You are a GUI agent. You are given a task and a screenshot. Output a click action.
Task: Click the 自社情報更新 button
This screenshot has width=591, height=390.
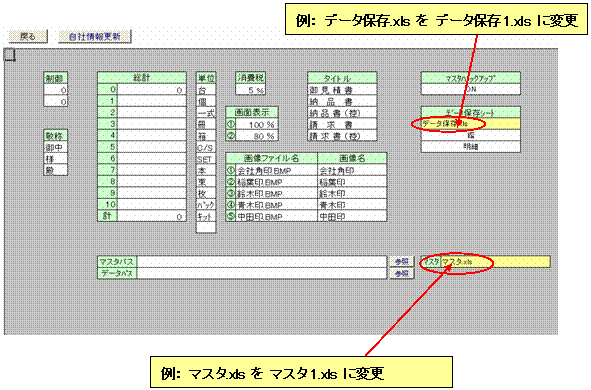(x=95, y=37)
